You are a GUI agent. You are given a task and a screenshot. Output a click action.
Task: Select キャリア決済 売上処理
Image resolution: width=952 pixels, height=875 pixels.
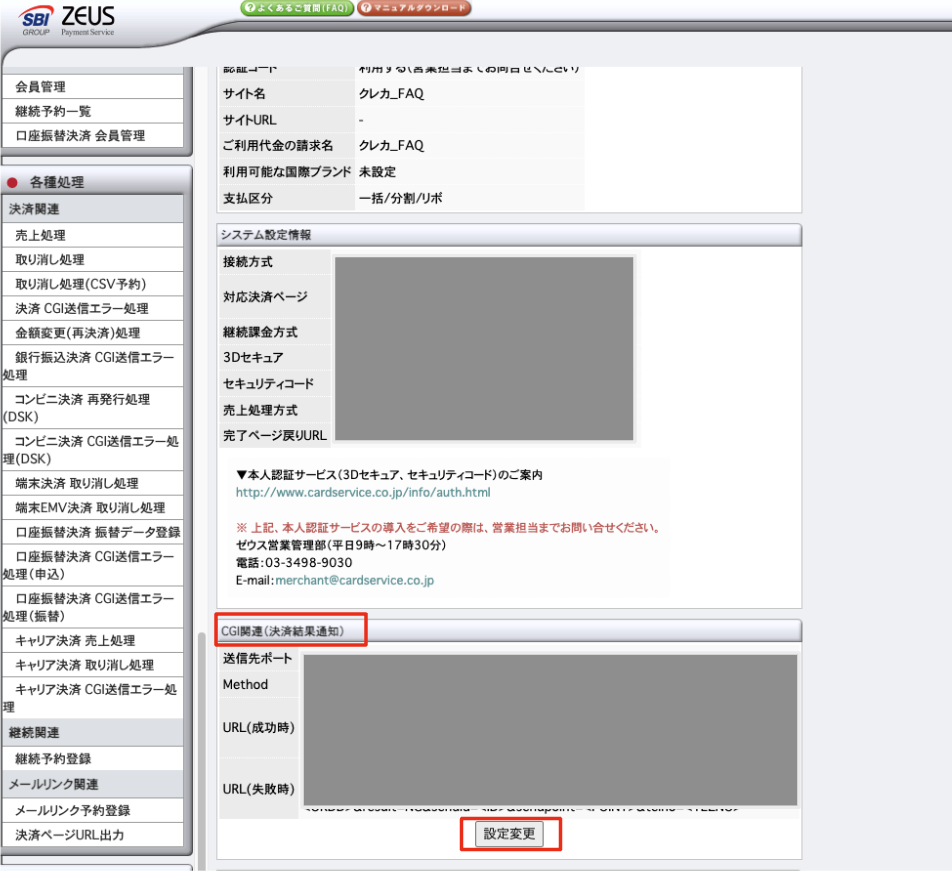point(93,641)
